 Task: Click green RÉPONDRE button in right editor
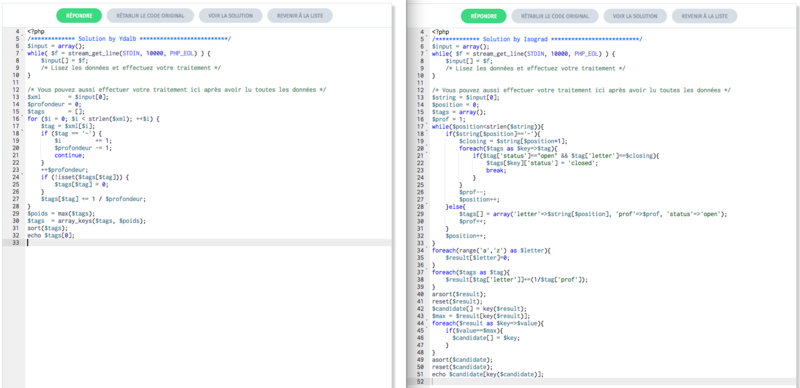[484, 16]
